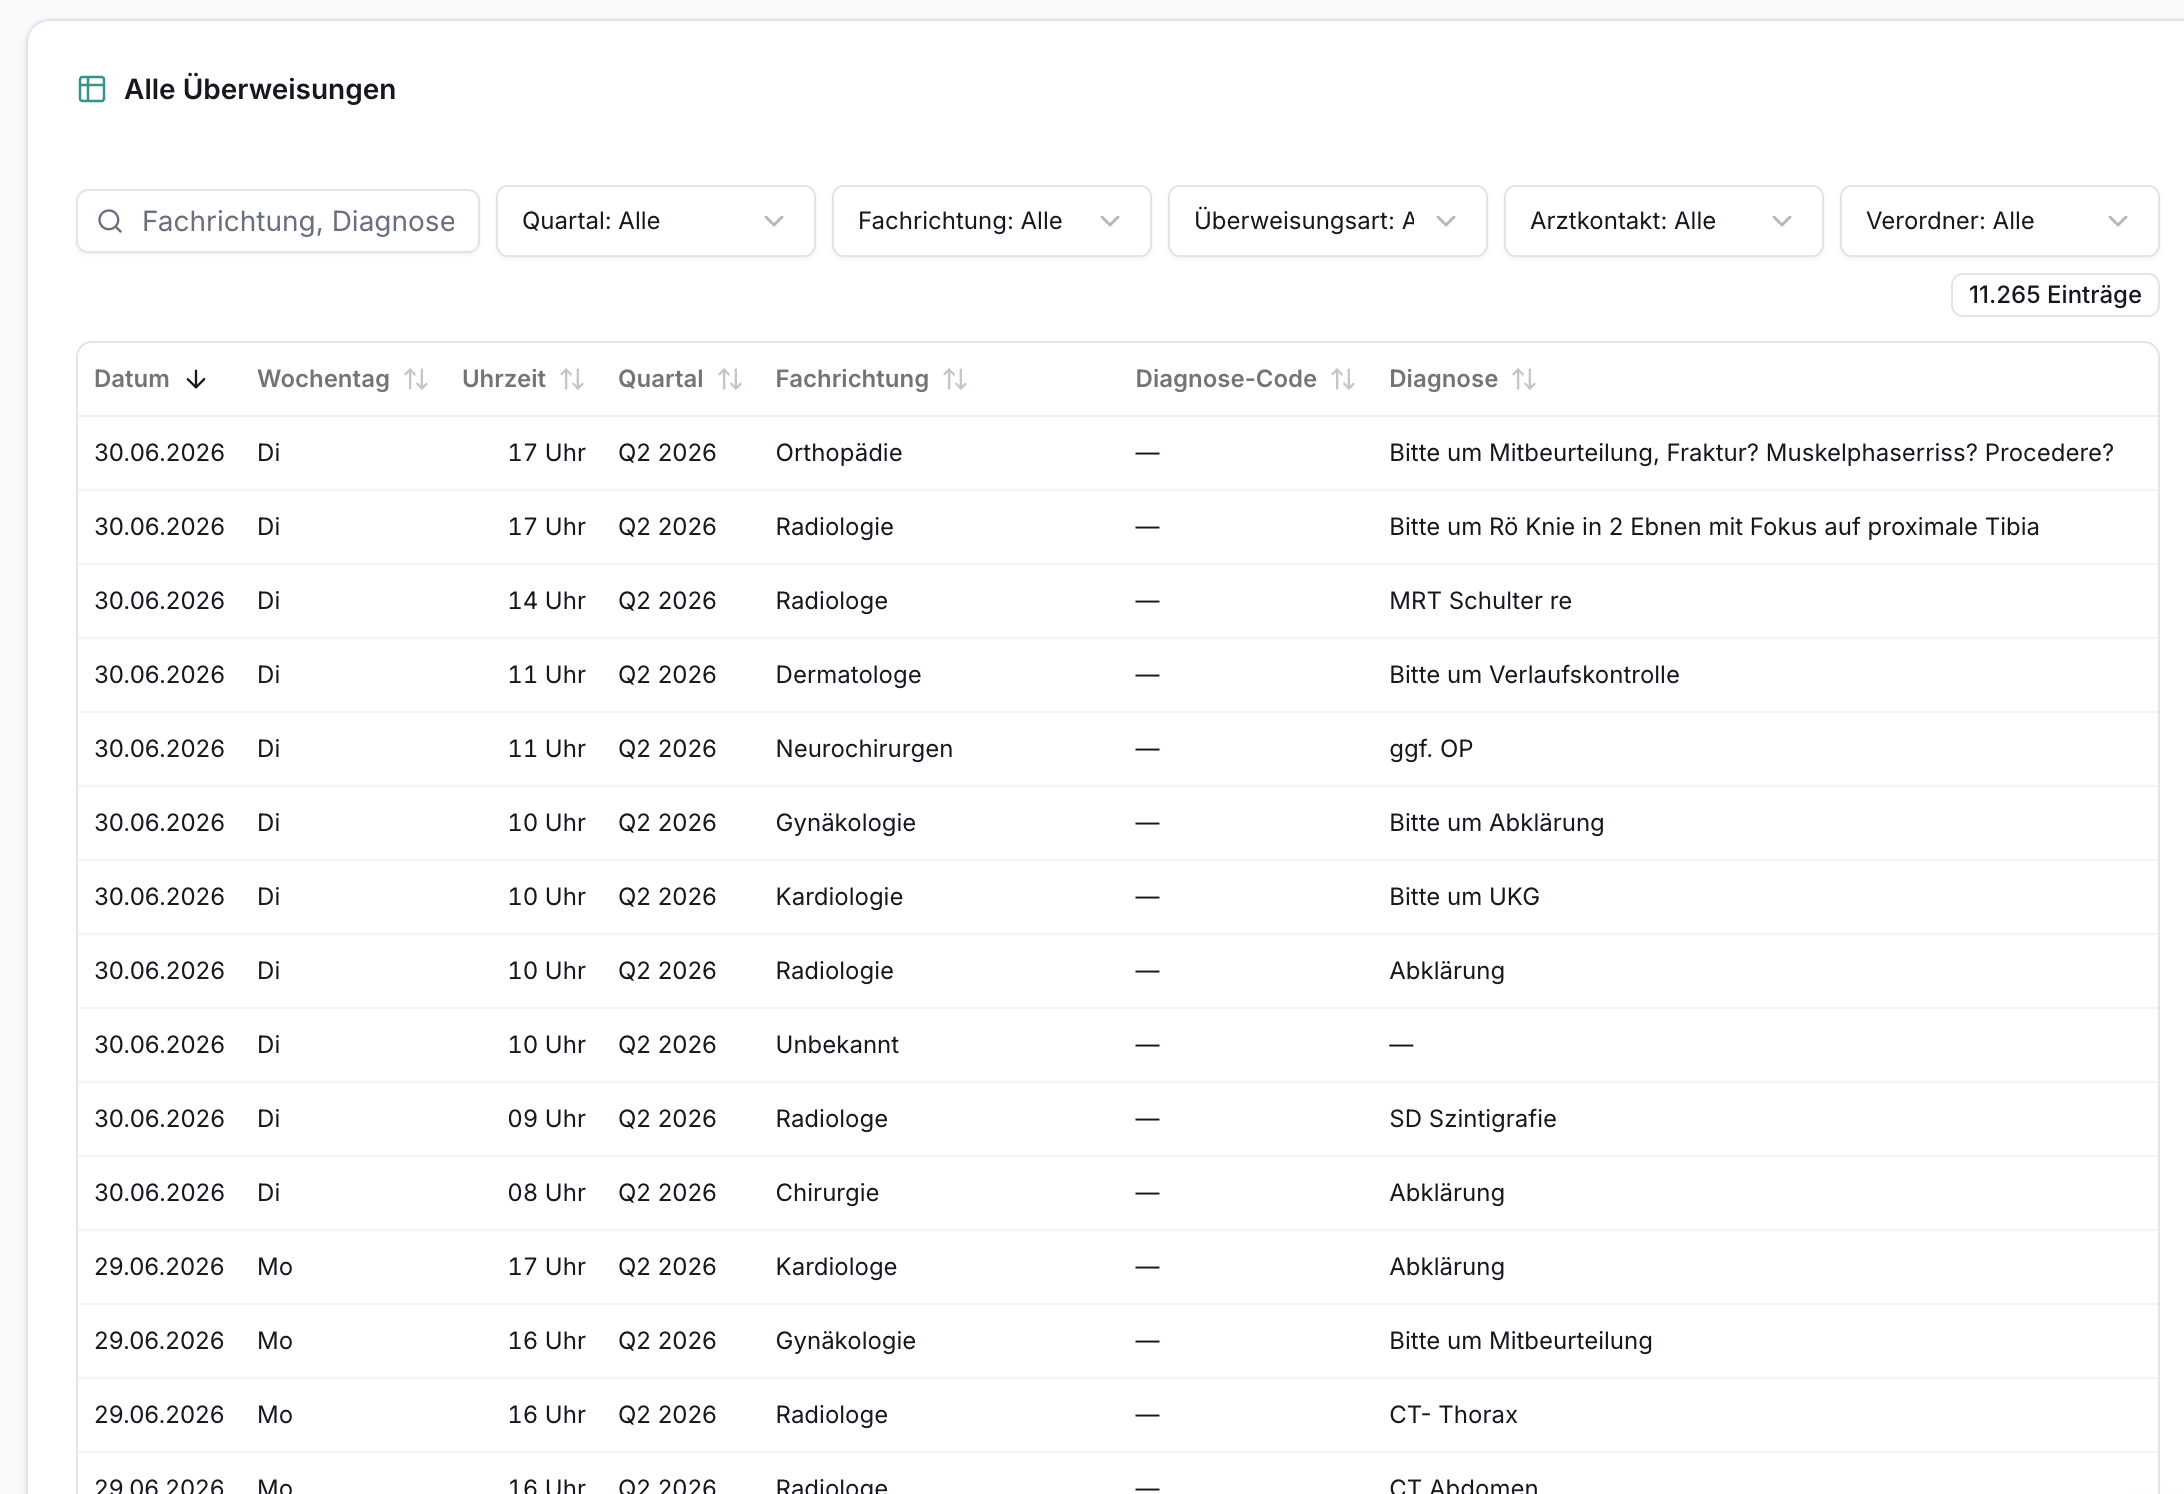Screen dimensions: 2184x1494
Task: Focus the Fachrichtung, Diagnose search field
Action: (x=278, y=221)
